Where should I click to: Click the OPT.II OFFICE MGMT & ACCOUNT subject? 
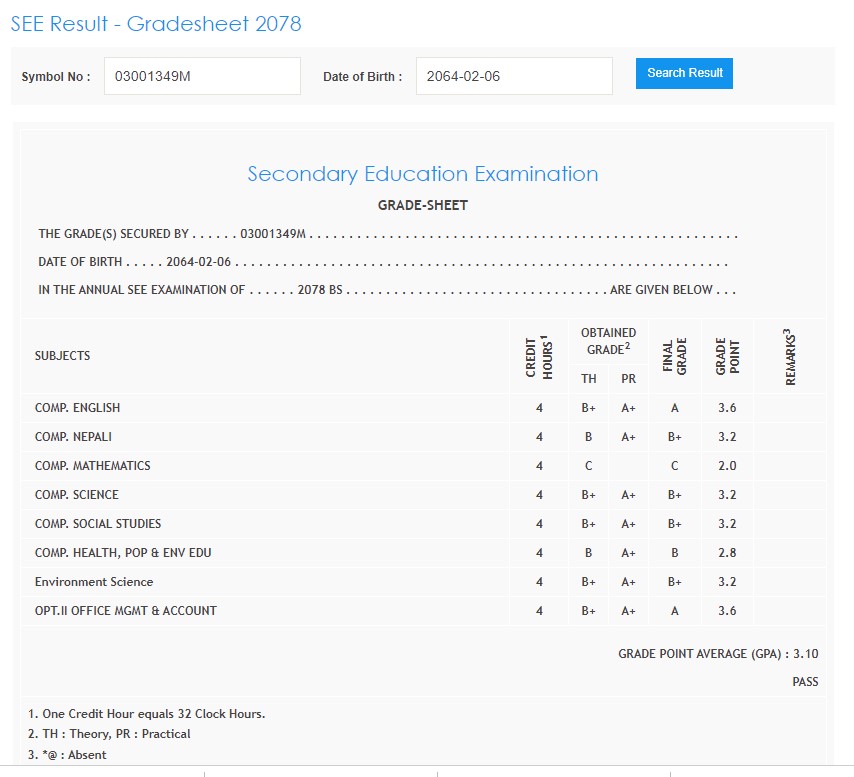point(126,611)
